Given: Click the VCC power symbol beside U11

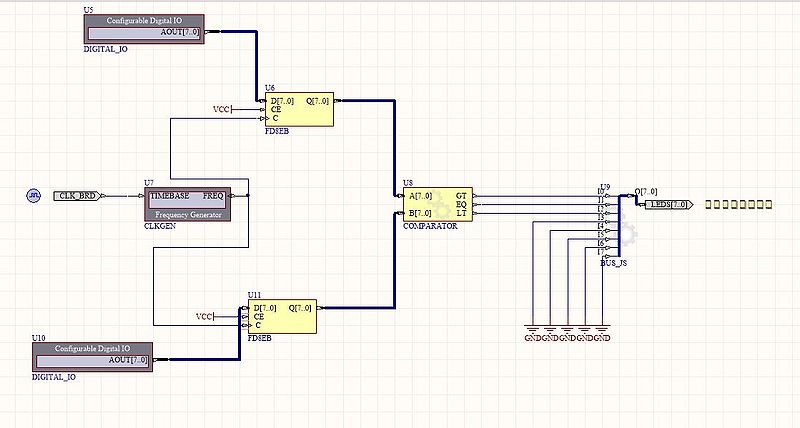Looking at the screenshot, I should [206, 317].
